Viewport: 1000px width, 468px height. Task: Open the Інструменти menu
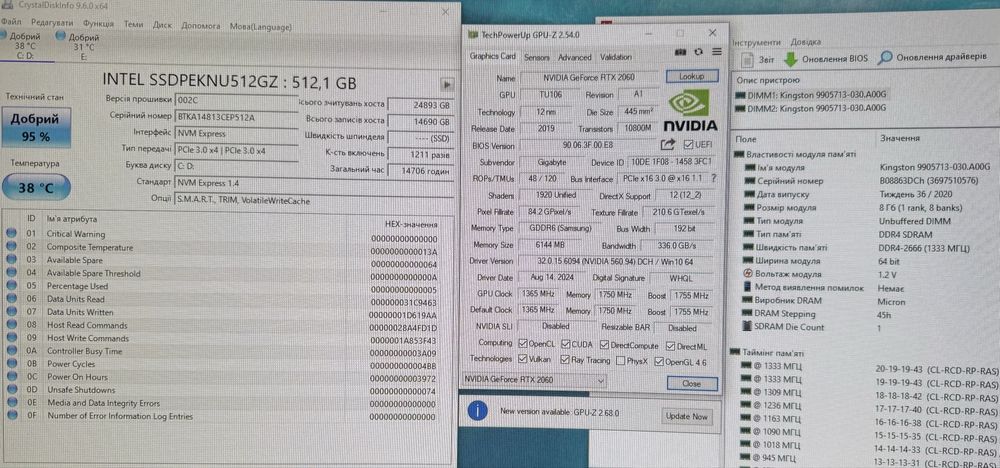(756, 41)
